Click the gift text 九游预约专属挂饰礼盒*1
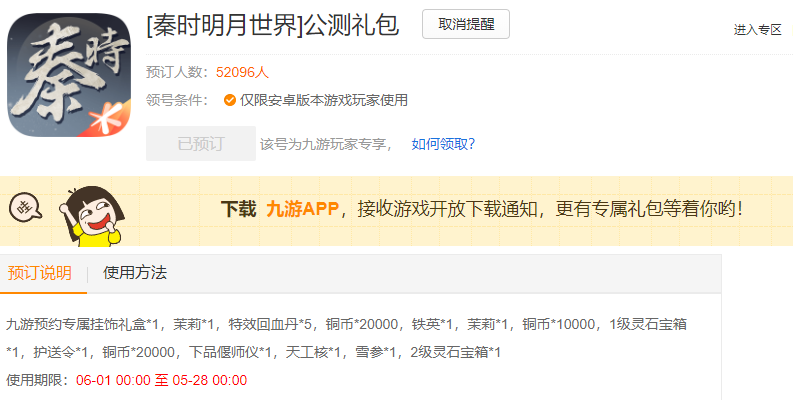 (x=82, y=324)
